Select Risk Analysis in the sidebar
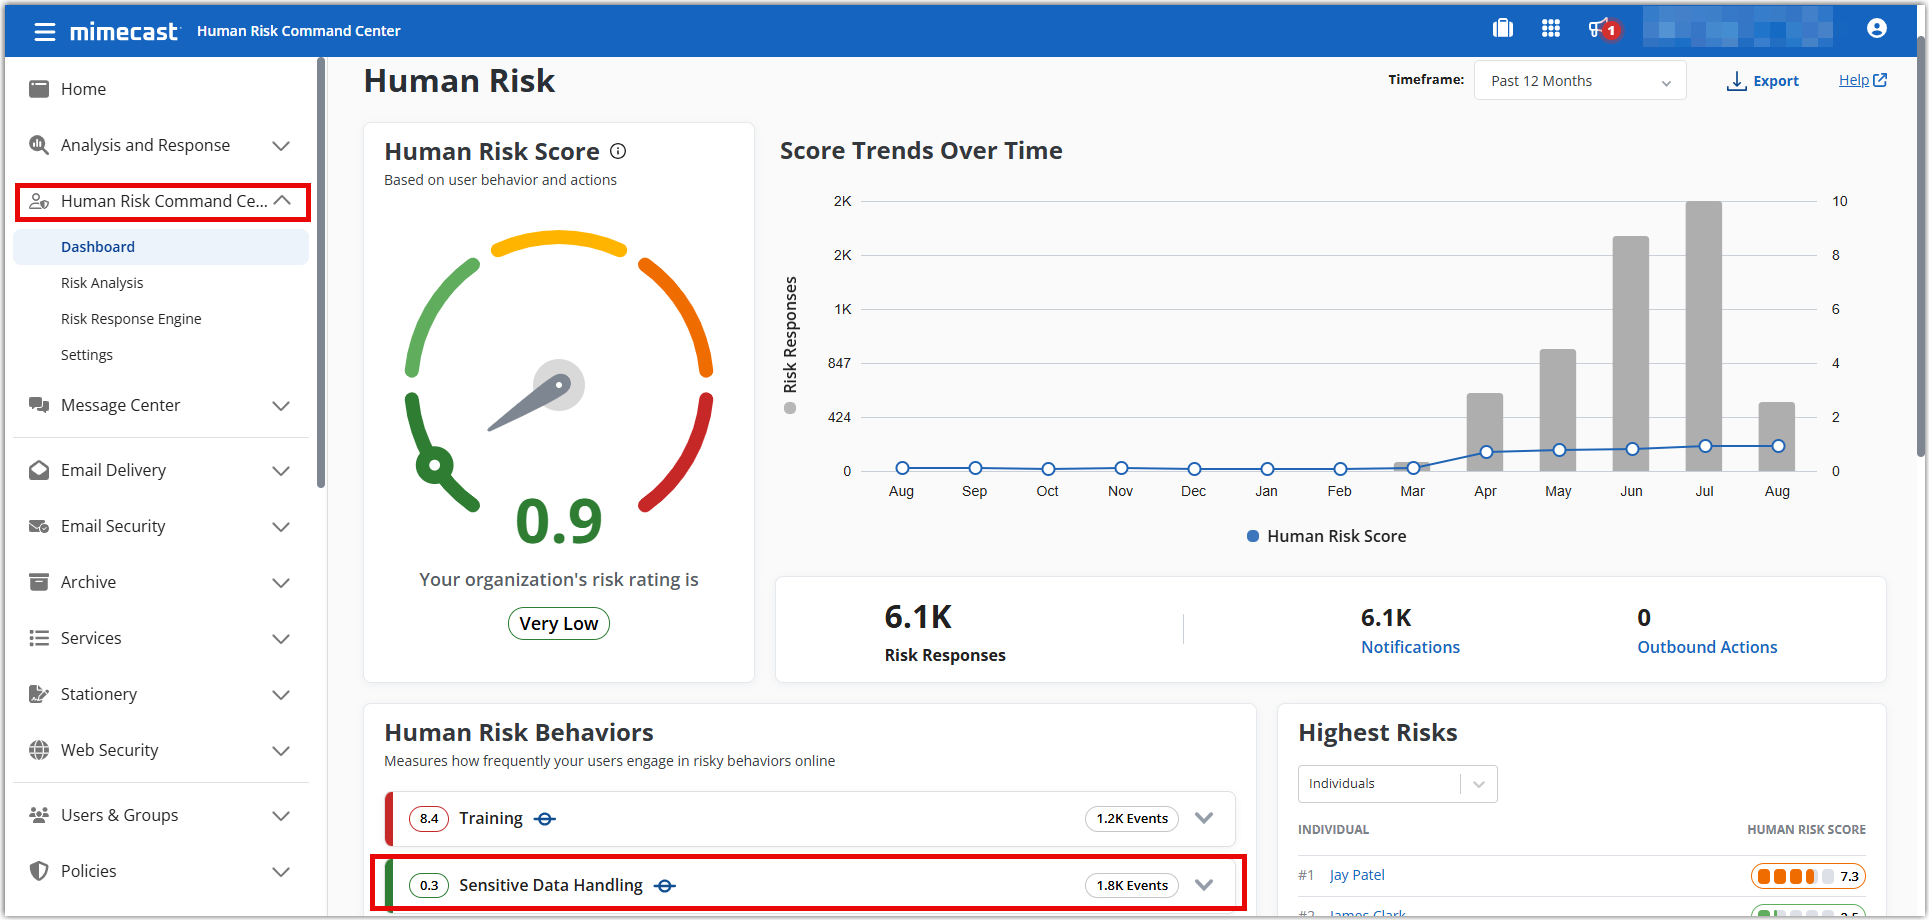 point(102,282)
